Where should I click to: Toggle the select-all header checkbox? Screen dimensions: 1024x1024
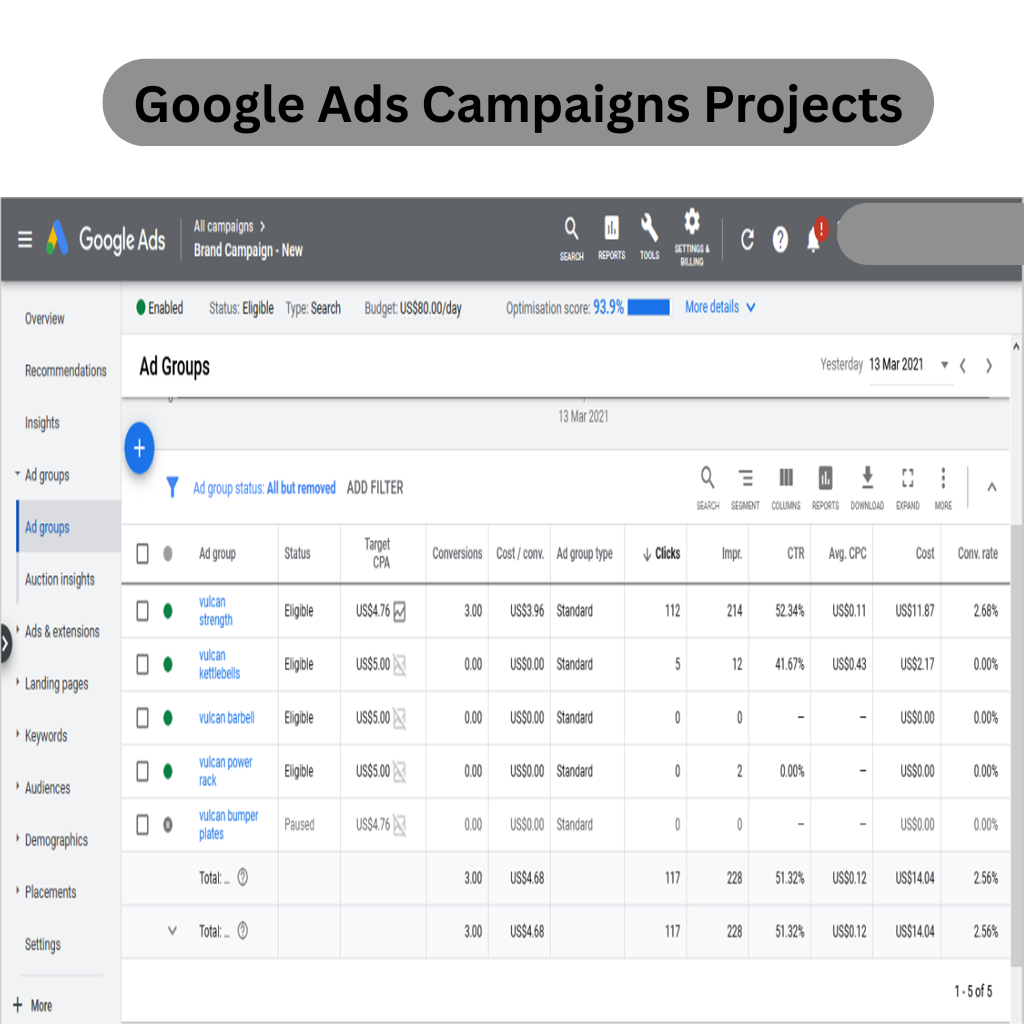tap(142, 554)
